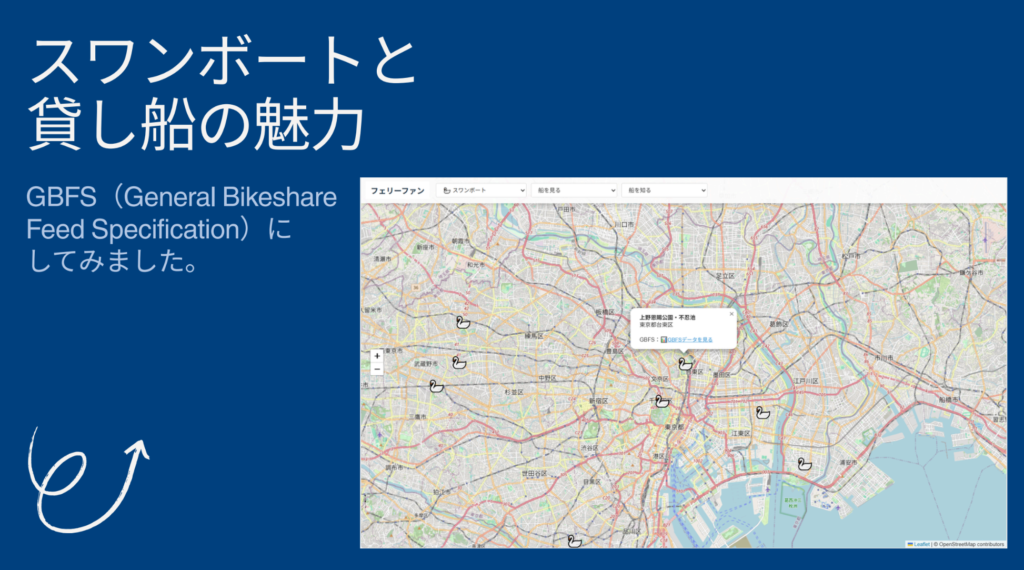1024x570 pixels.
Task: Click the swan marker above 江東区
Action: click(x=763, y=412)
